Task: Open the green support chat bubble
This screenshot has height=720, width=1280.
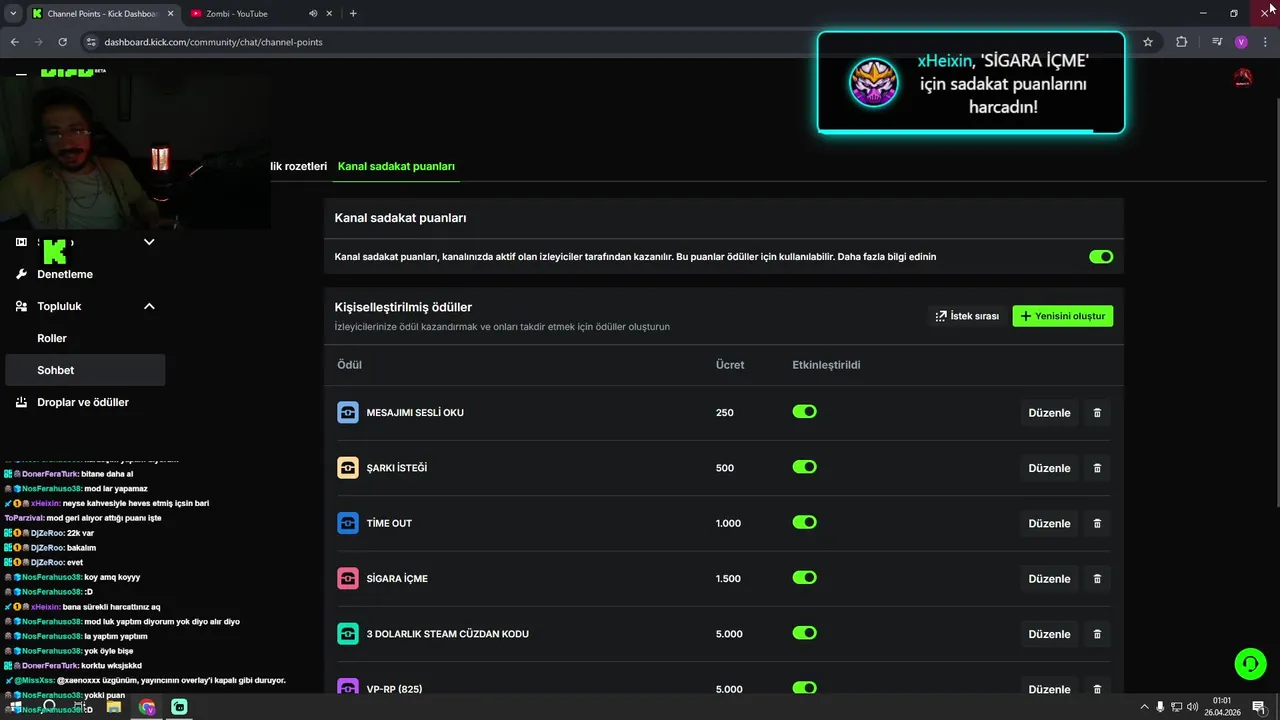Action: pyautogui.click(x=1249, y=663)
